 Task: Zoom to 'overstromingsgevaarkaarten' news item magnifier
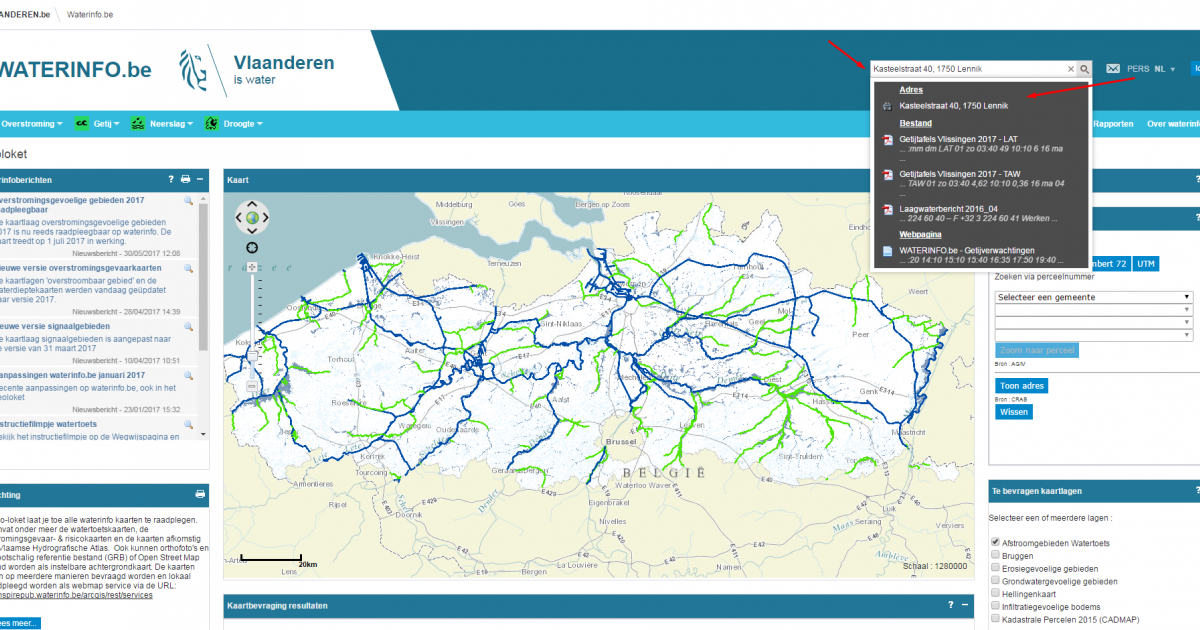tap(188, 269)
